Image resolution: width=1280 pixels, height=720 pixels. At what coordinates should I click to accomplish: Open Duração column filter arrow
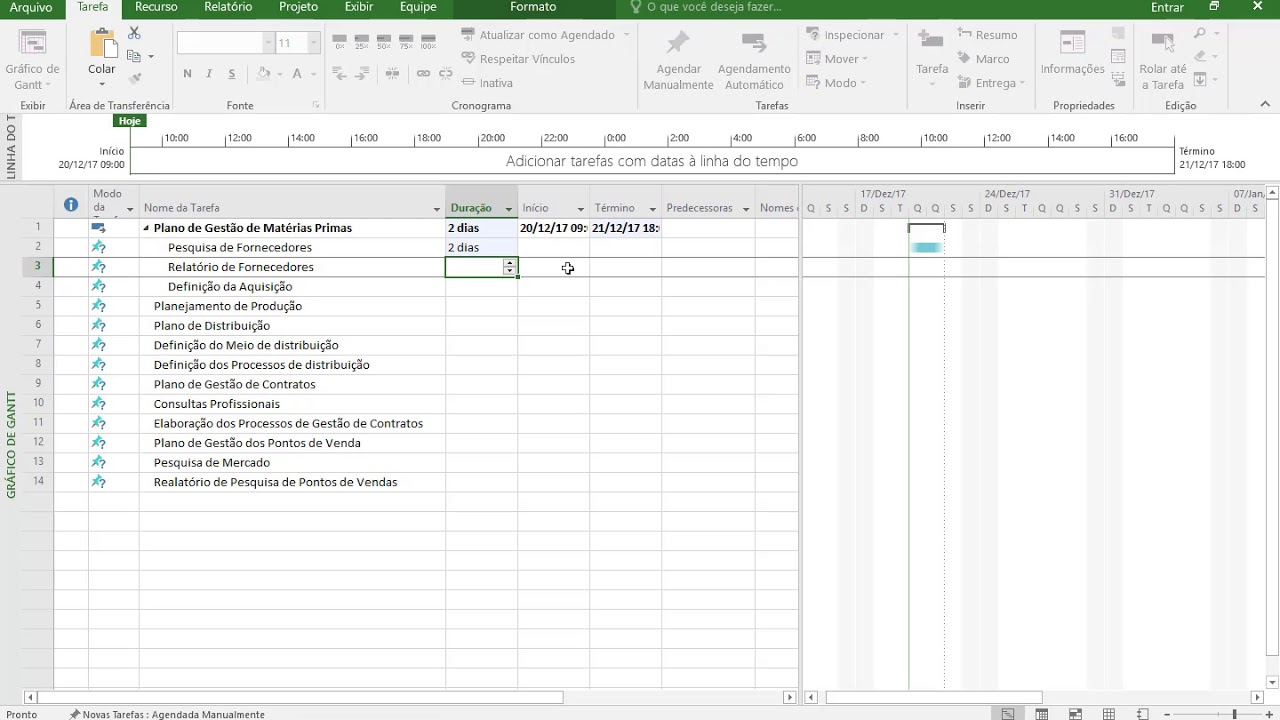(508, 209)
